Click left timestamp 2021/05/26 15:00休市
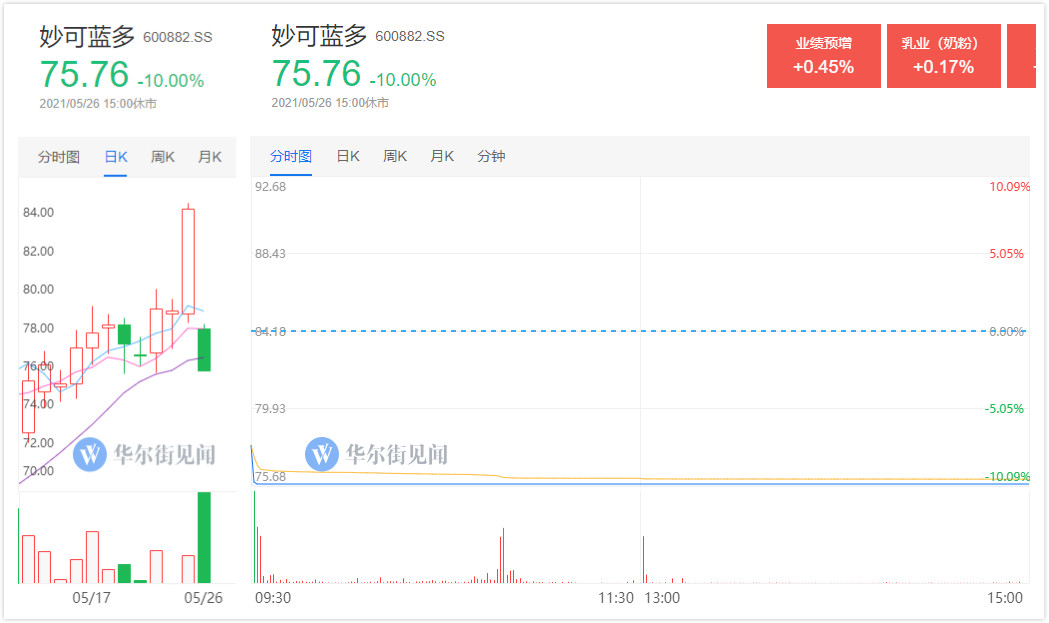 pyautogui.click(x=98, y=104)
